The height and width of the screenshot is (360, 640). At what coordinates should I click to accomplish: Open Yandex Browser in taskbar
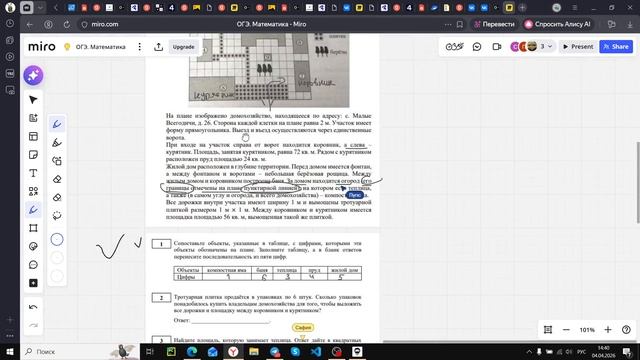tap(233, 351)
